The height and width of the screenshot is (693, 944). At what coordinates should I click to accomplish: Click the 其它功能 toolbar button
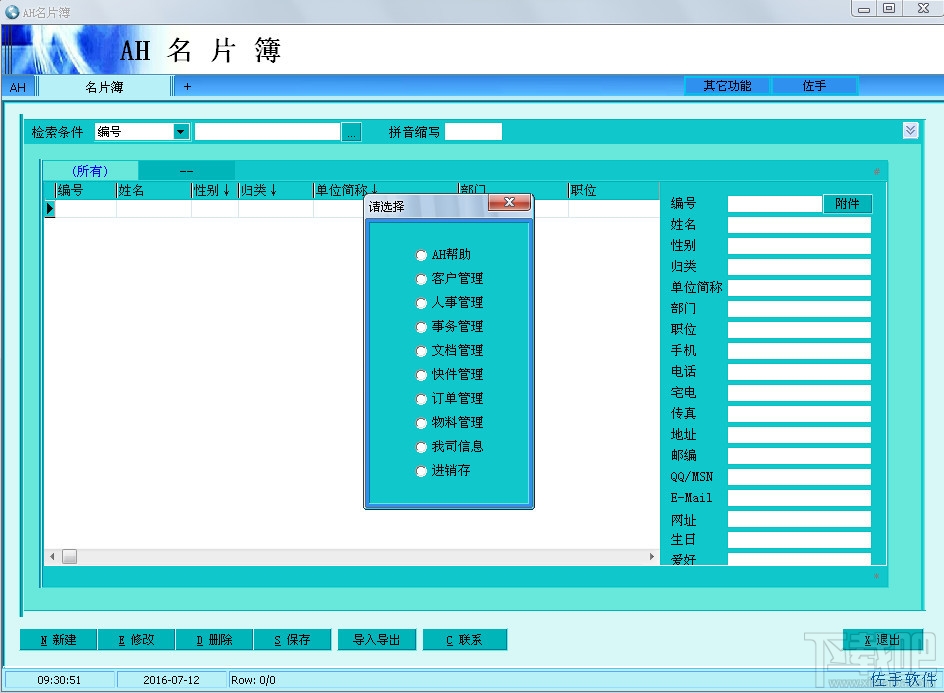pyautogui.click(x=727, y=85)
